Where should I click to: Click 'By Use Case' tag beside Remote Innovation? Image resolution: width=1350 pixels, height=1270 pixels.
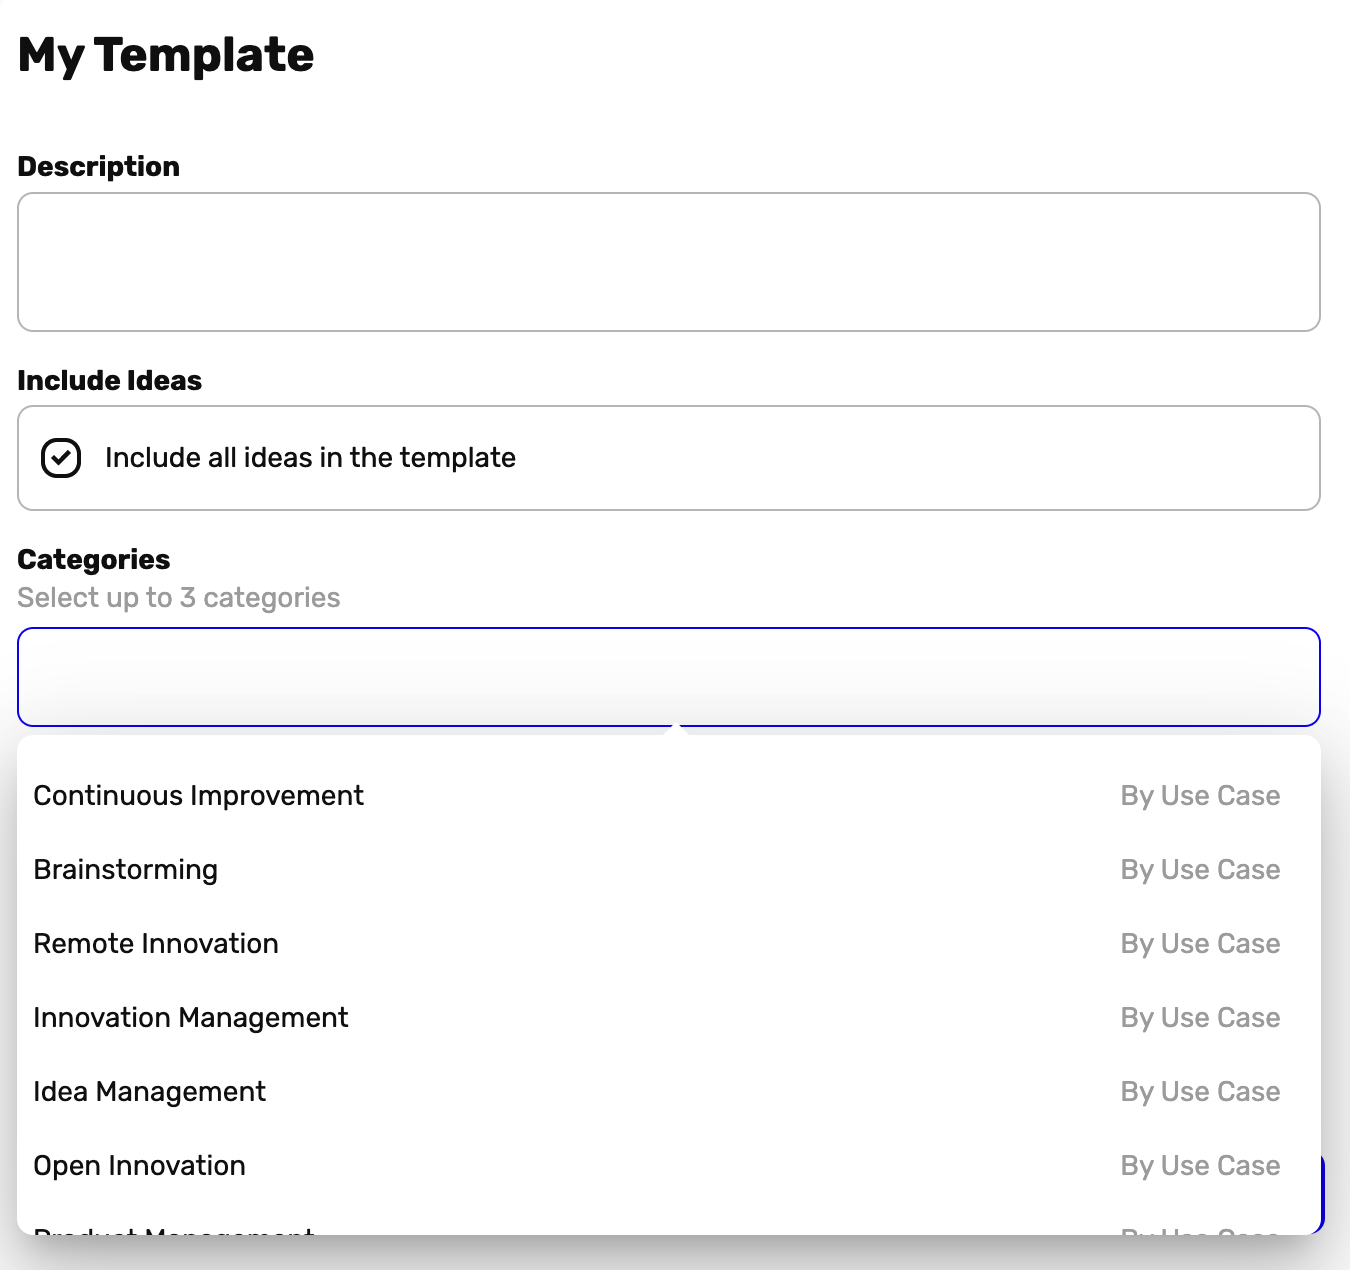[x=1200, y=944]
